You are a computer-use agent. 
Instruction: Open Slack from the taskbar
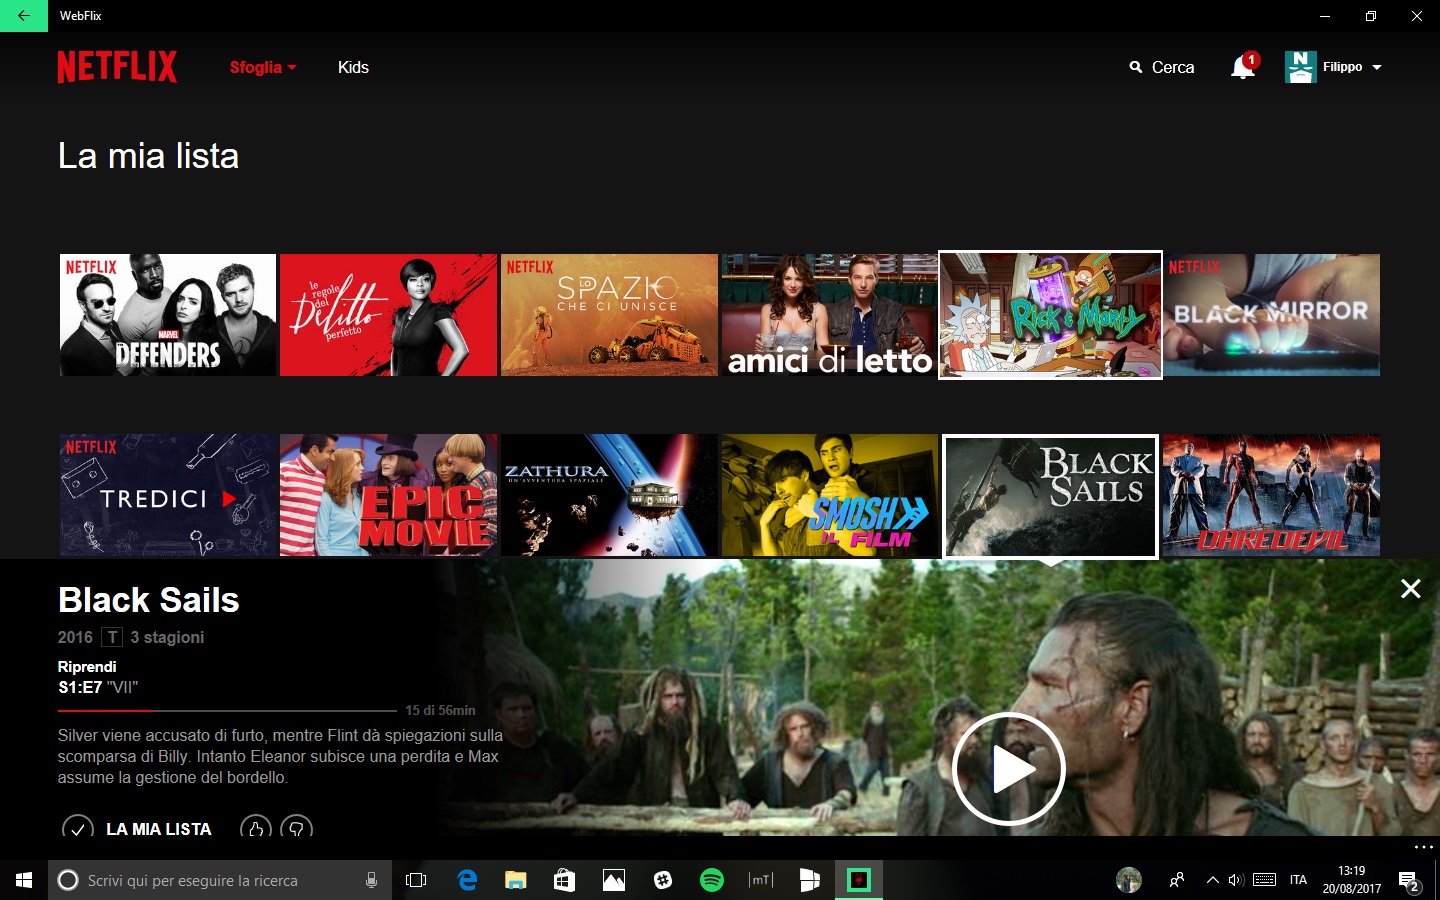(x=662, y=880)
